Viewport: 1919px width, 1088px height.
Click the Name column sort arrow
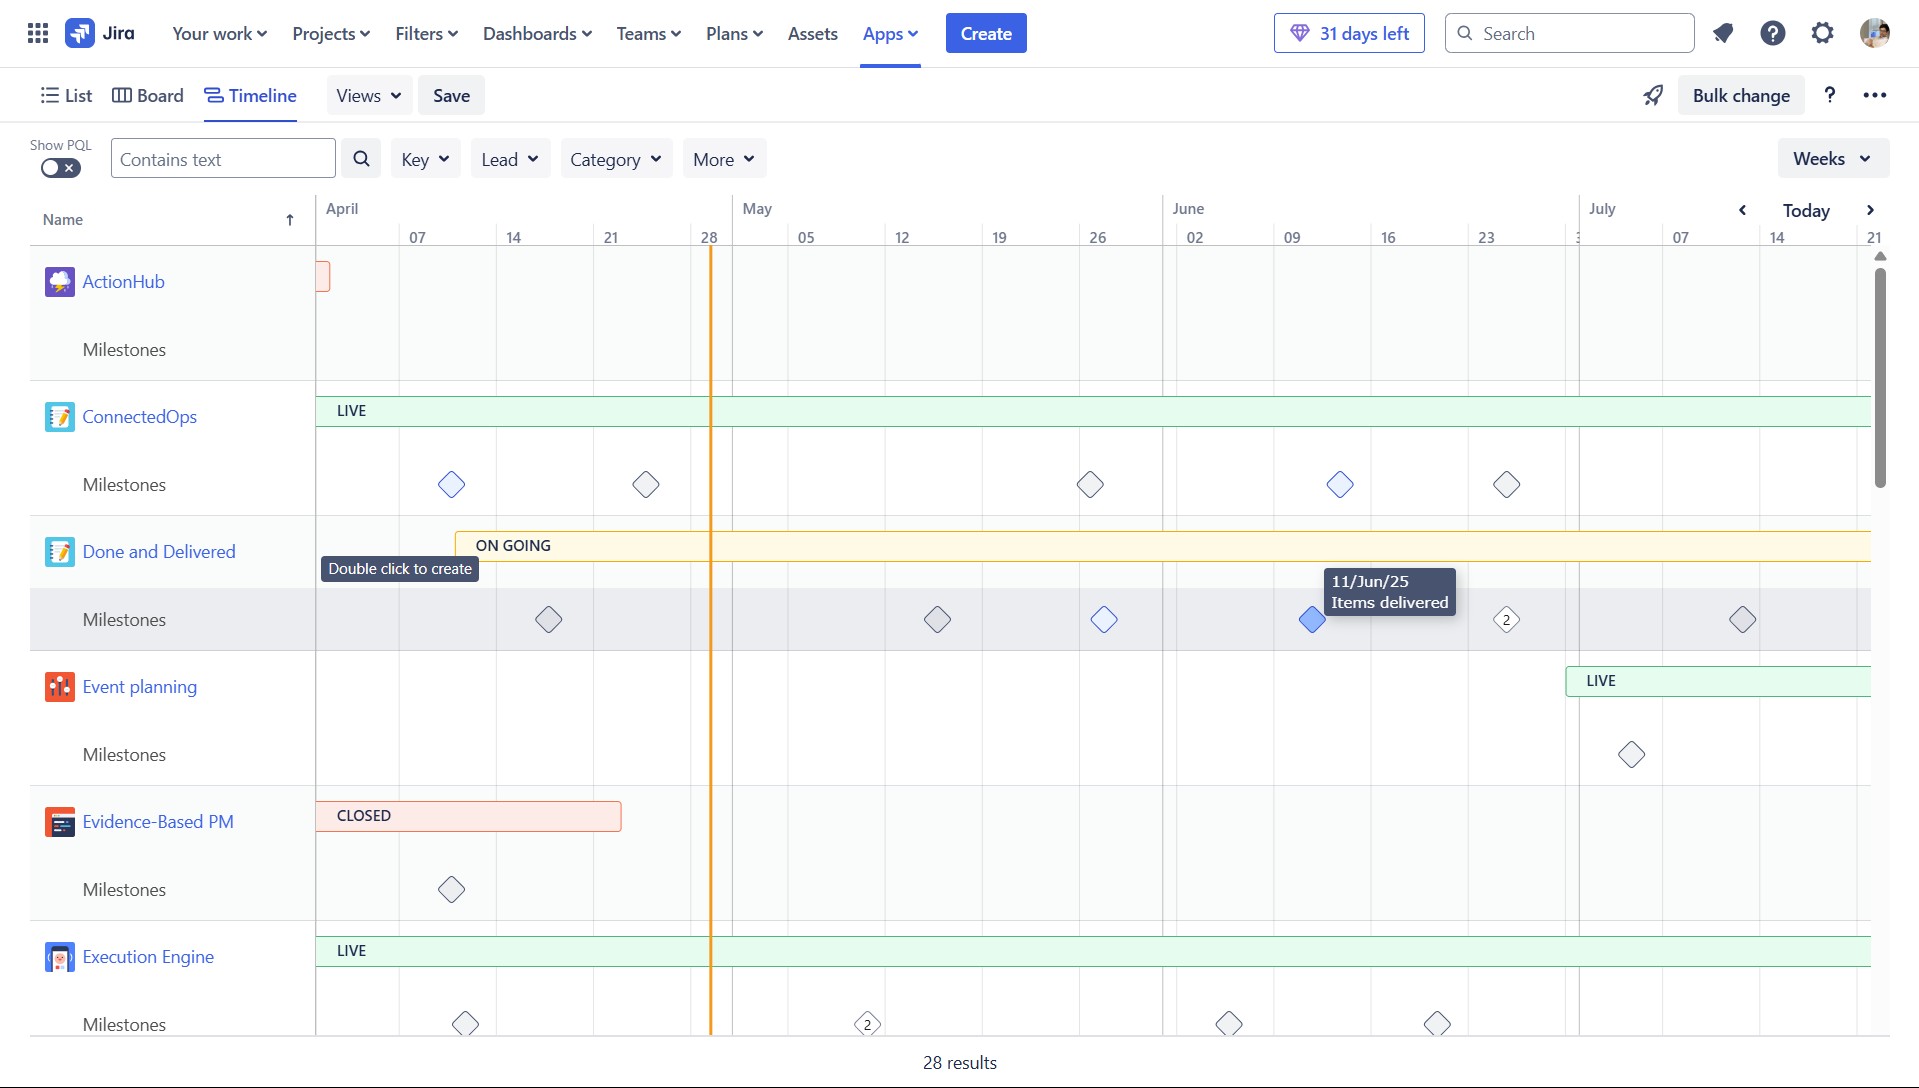[290, 220]
